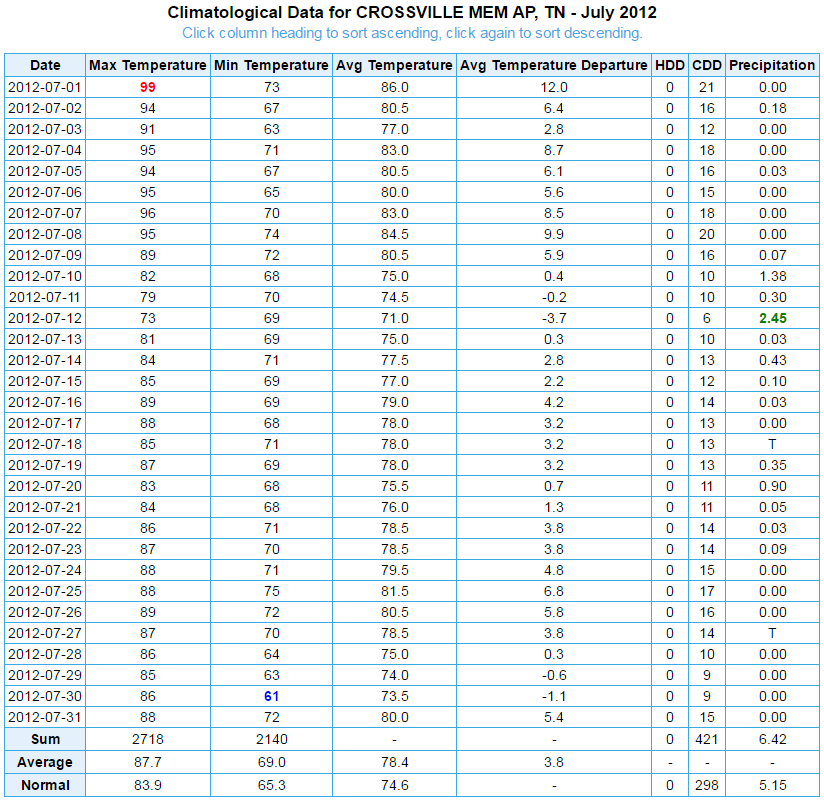Click the 81.5 avg temperature on 2012-07-25
This screenshot has width=824, height=803.
[395, 591]
